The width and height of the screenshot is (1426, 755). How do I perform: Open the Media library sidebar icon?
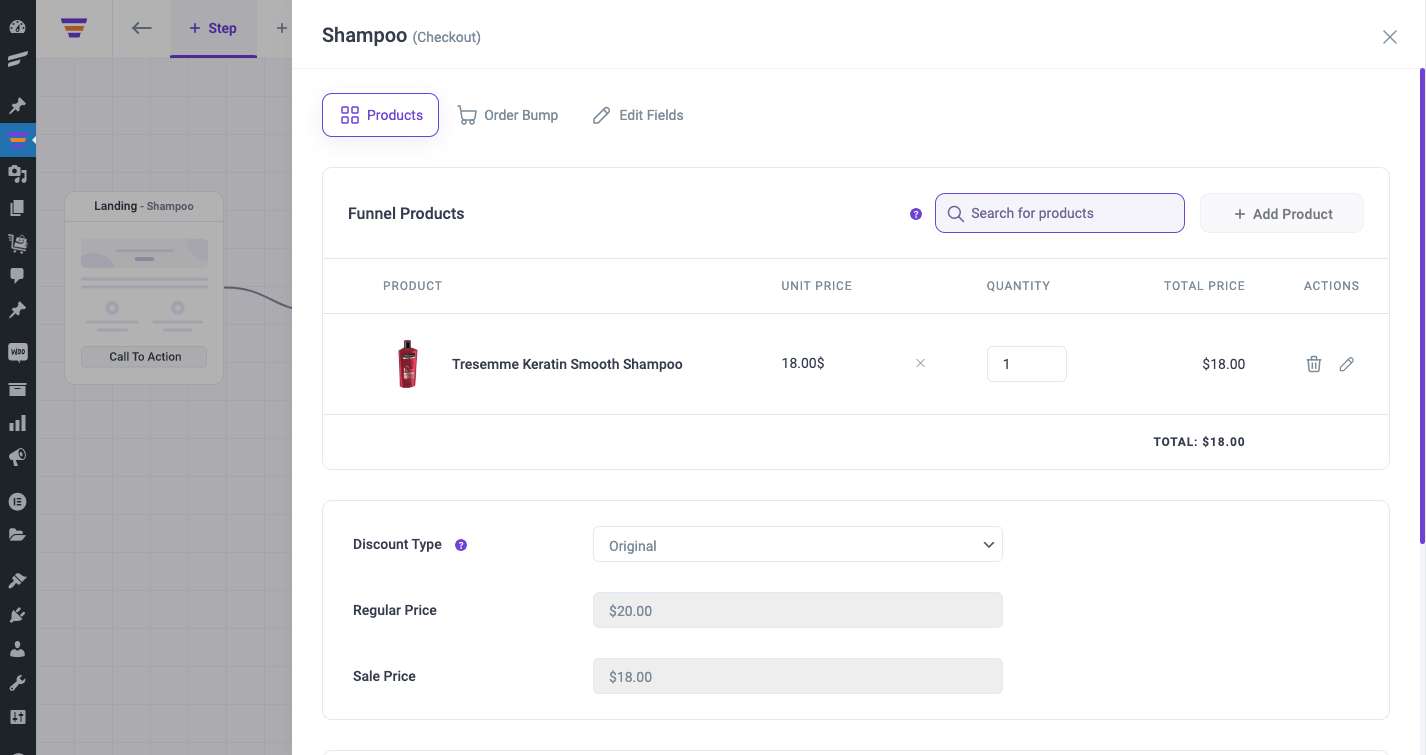click(x=17, y=174)
